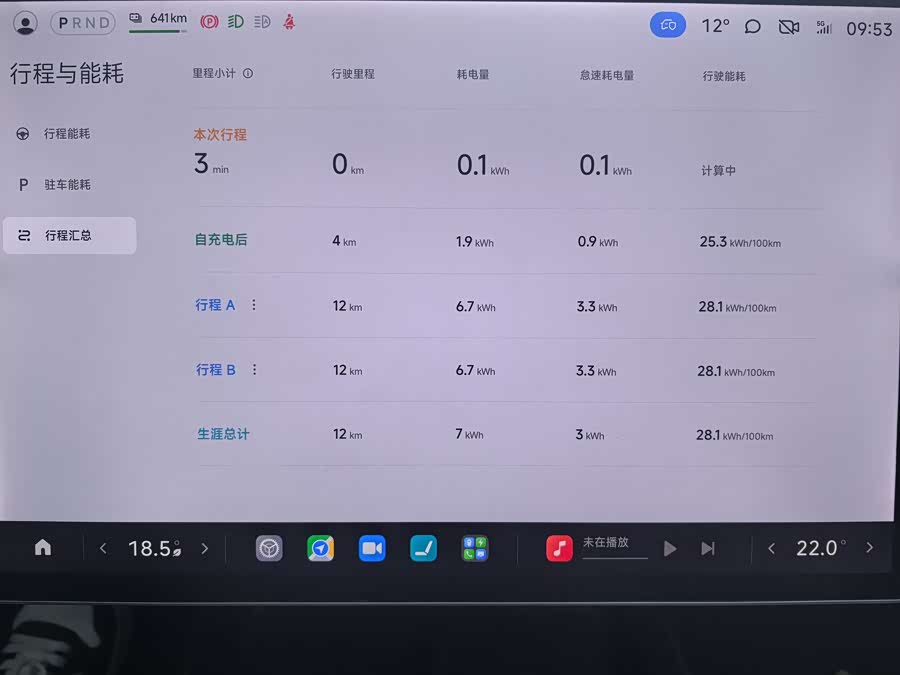Image resolution: width=900 pixels, height=675 pixels.
Task: Open options menu for 行程 B
Action: [254, 369]
